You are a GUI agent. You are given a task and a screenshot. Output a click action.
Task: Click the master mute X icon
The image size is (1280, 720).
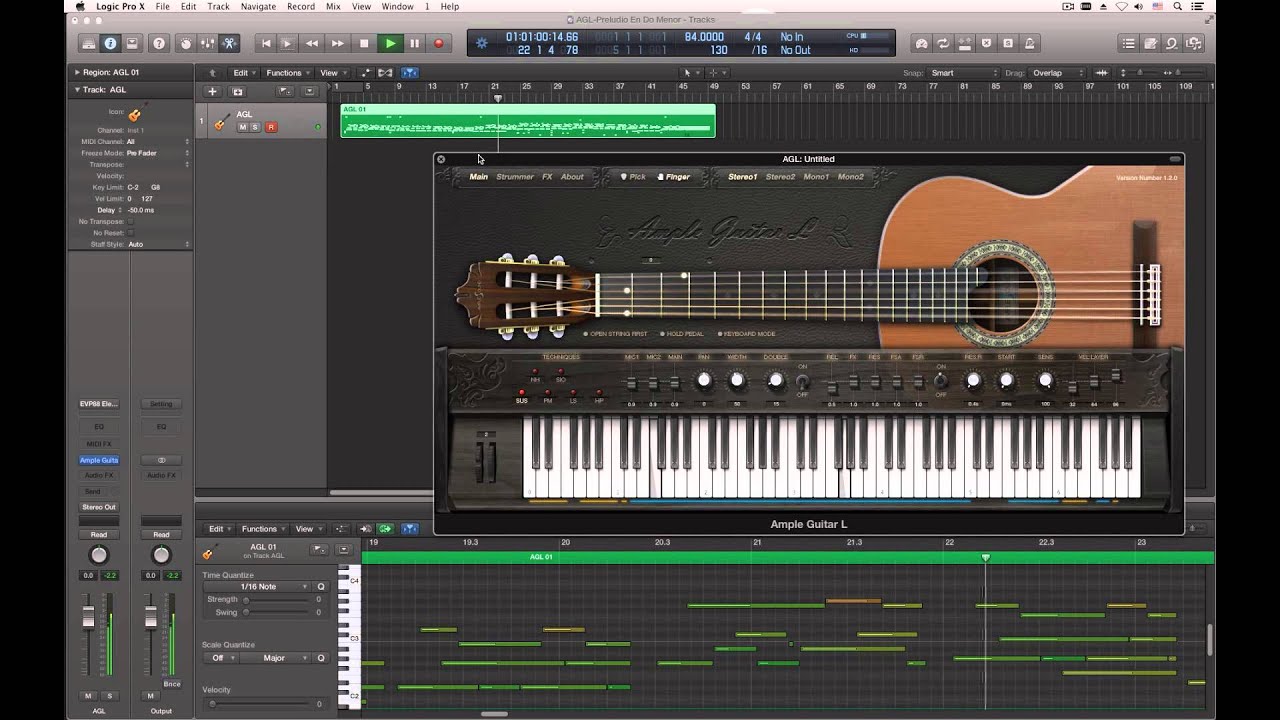[986, 43]
